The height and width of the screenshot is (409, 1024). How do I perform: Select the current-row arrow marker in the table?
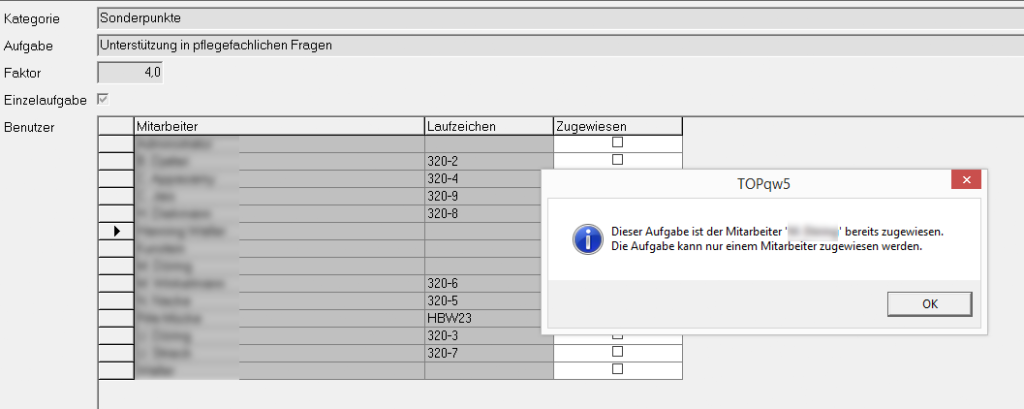click(116, 231)
